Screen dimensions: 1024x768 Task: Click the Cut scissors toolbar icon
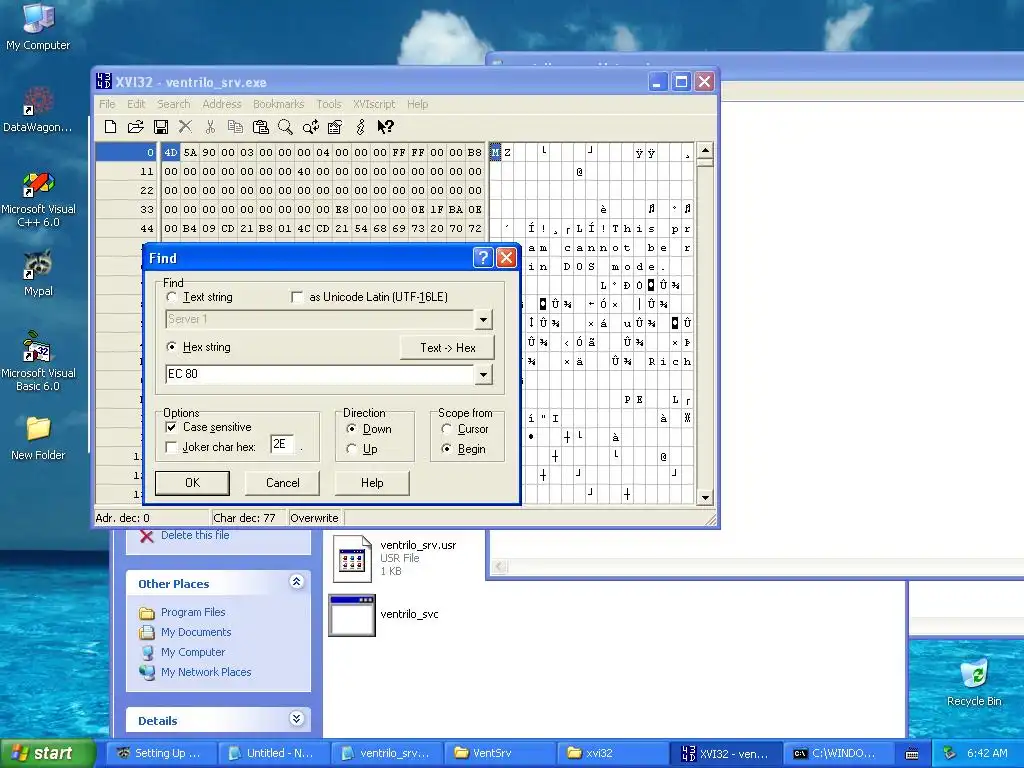210,127
